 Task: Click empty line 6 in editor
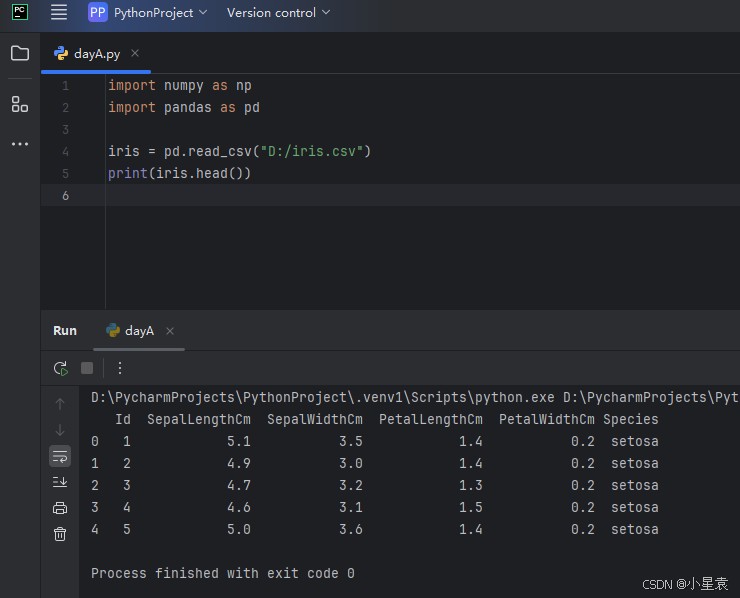click(x=300, y=195)
